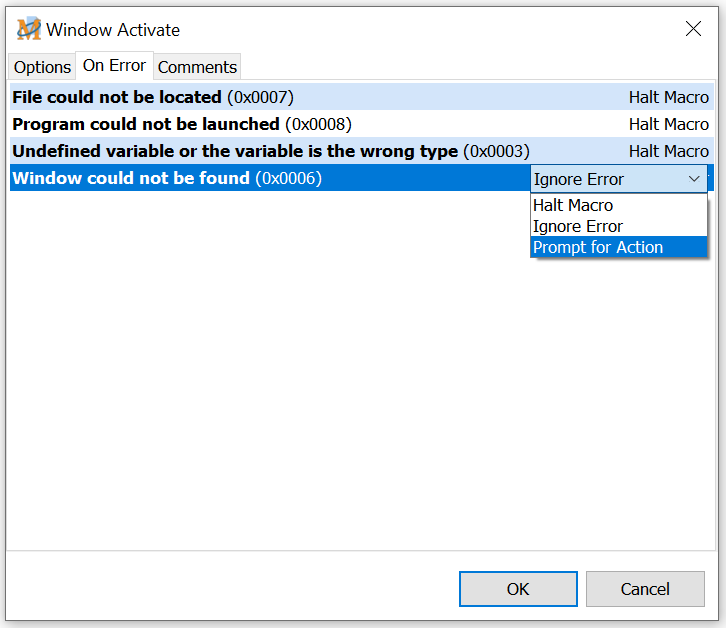Click the Ignore Error combo box field
This screenshot has width=726, height=628.
(605, 179)
